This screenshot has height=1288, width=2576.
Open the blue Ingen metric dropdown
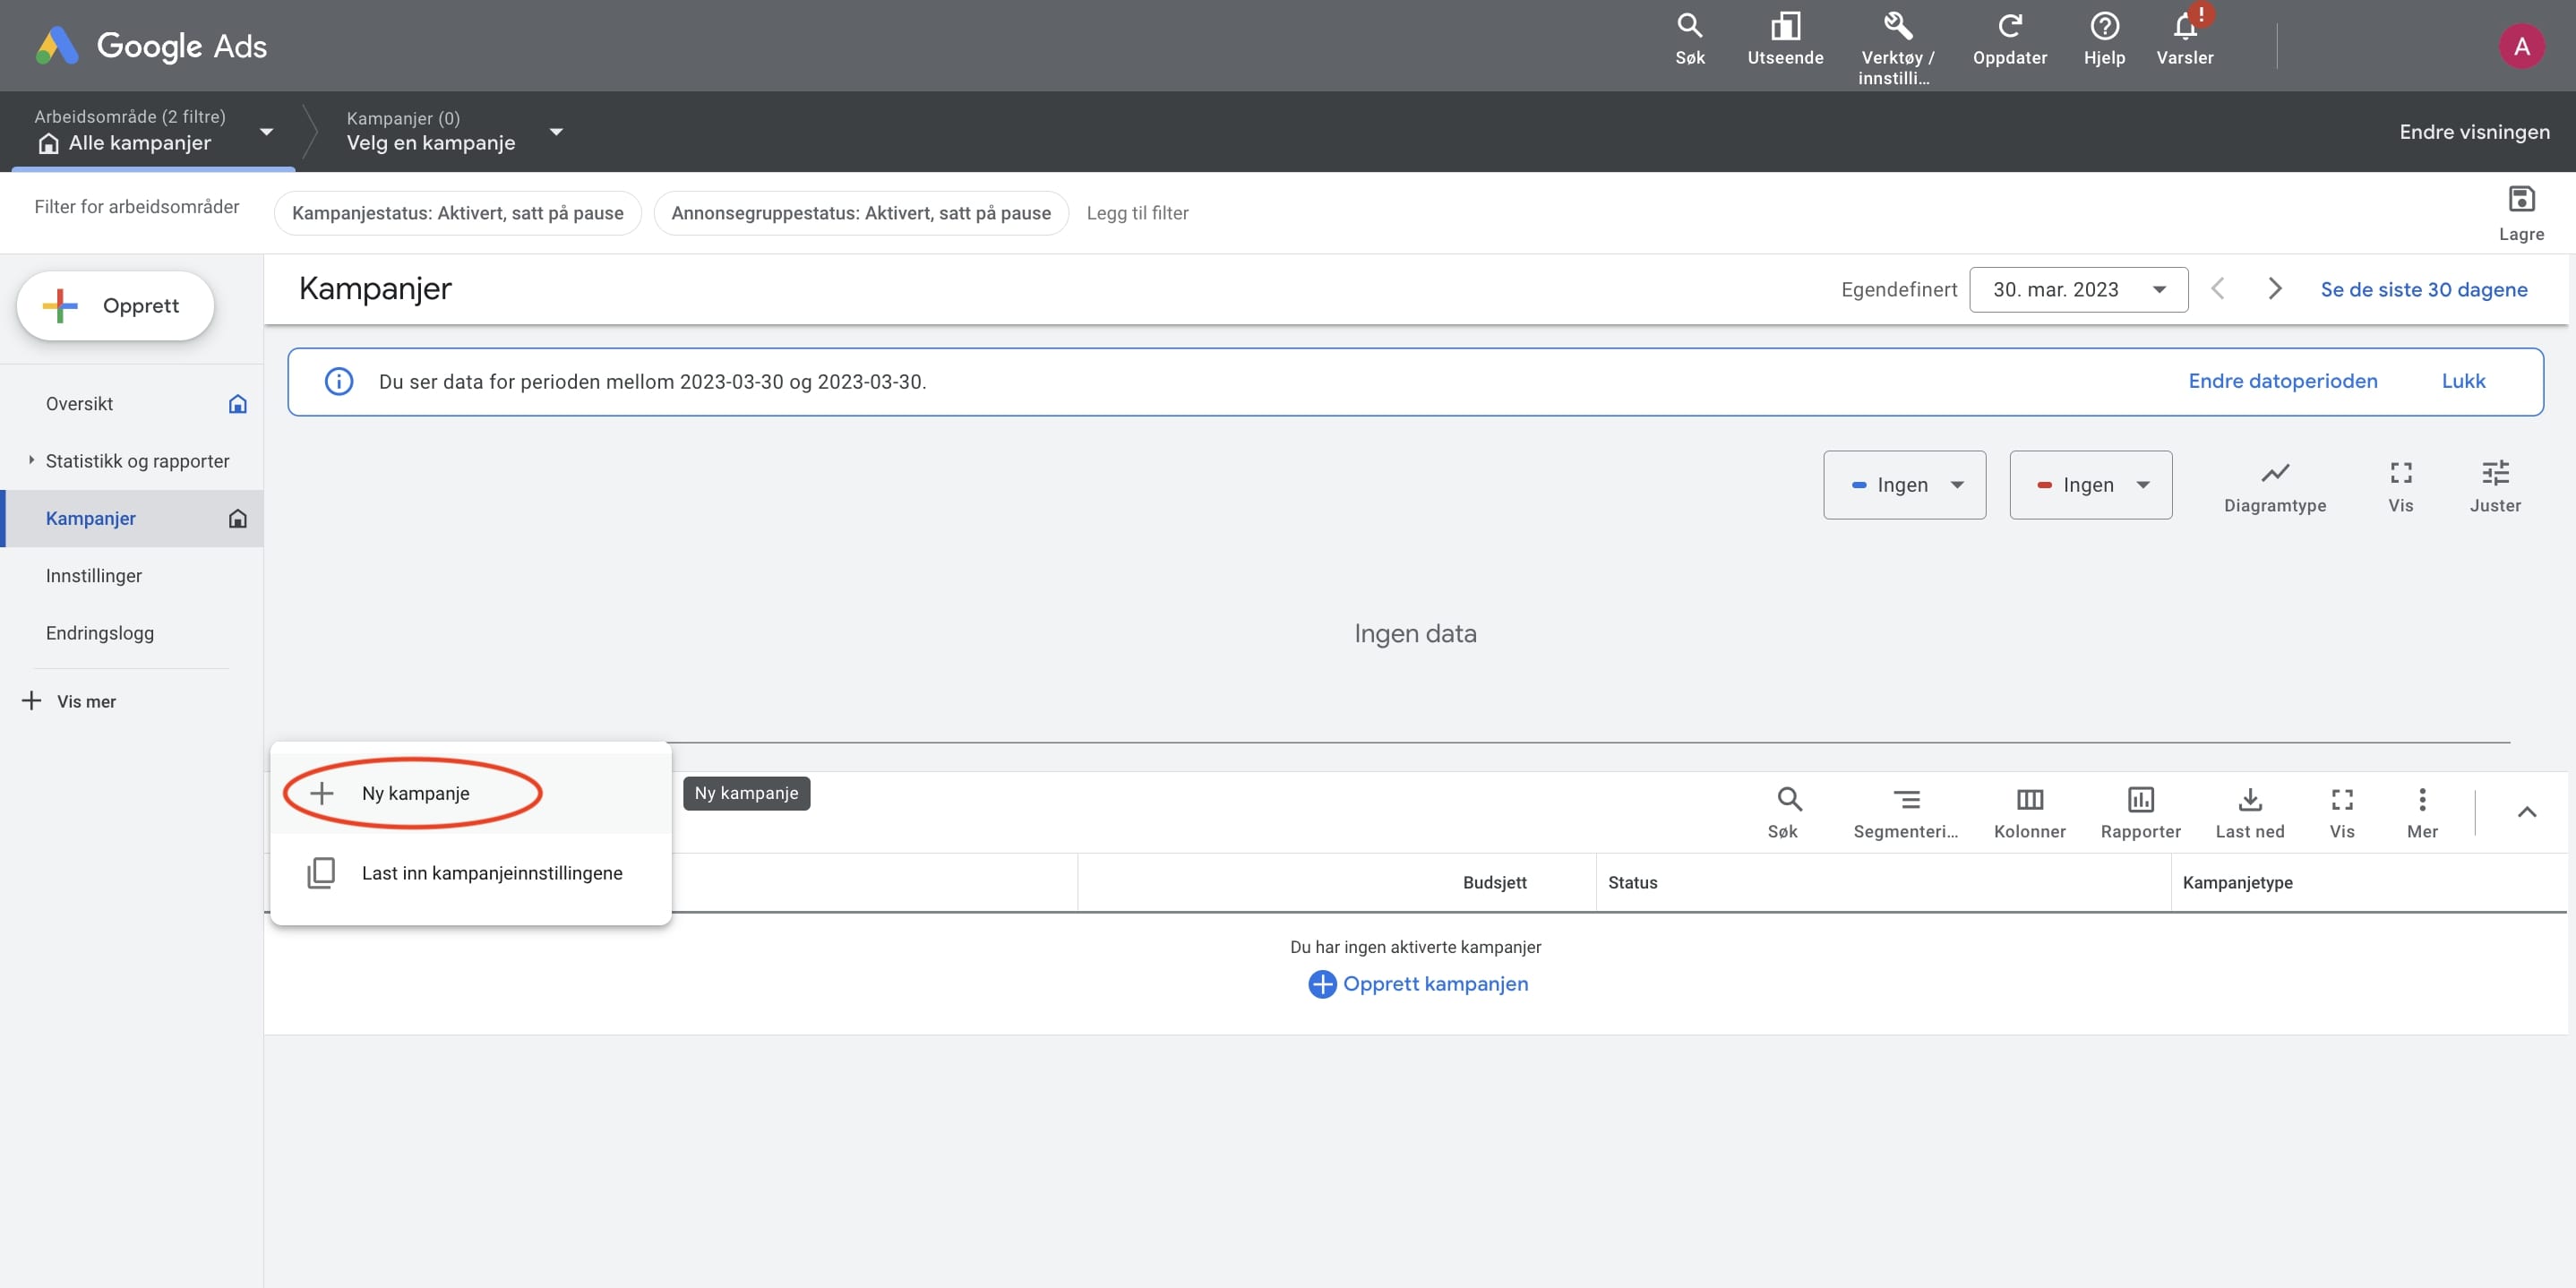click(1904, 485)
